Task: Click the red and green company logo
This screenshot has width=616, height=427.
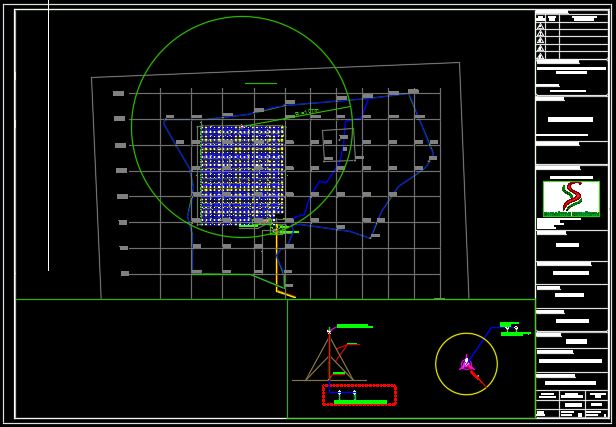Action: [x=571, y=197]
